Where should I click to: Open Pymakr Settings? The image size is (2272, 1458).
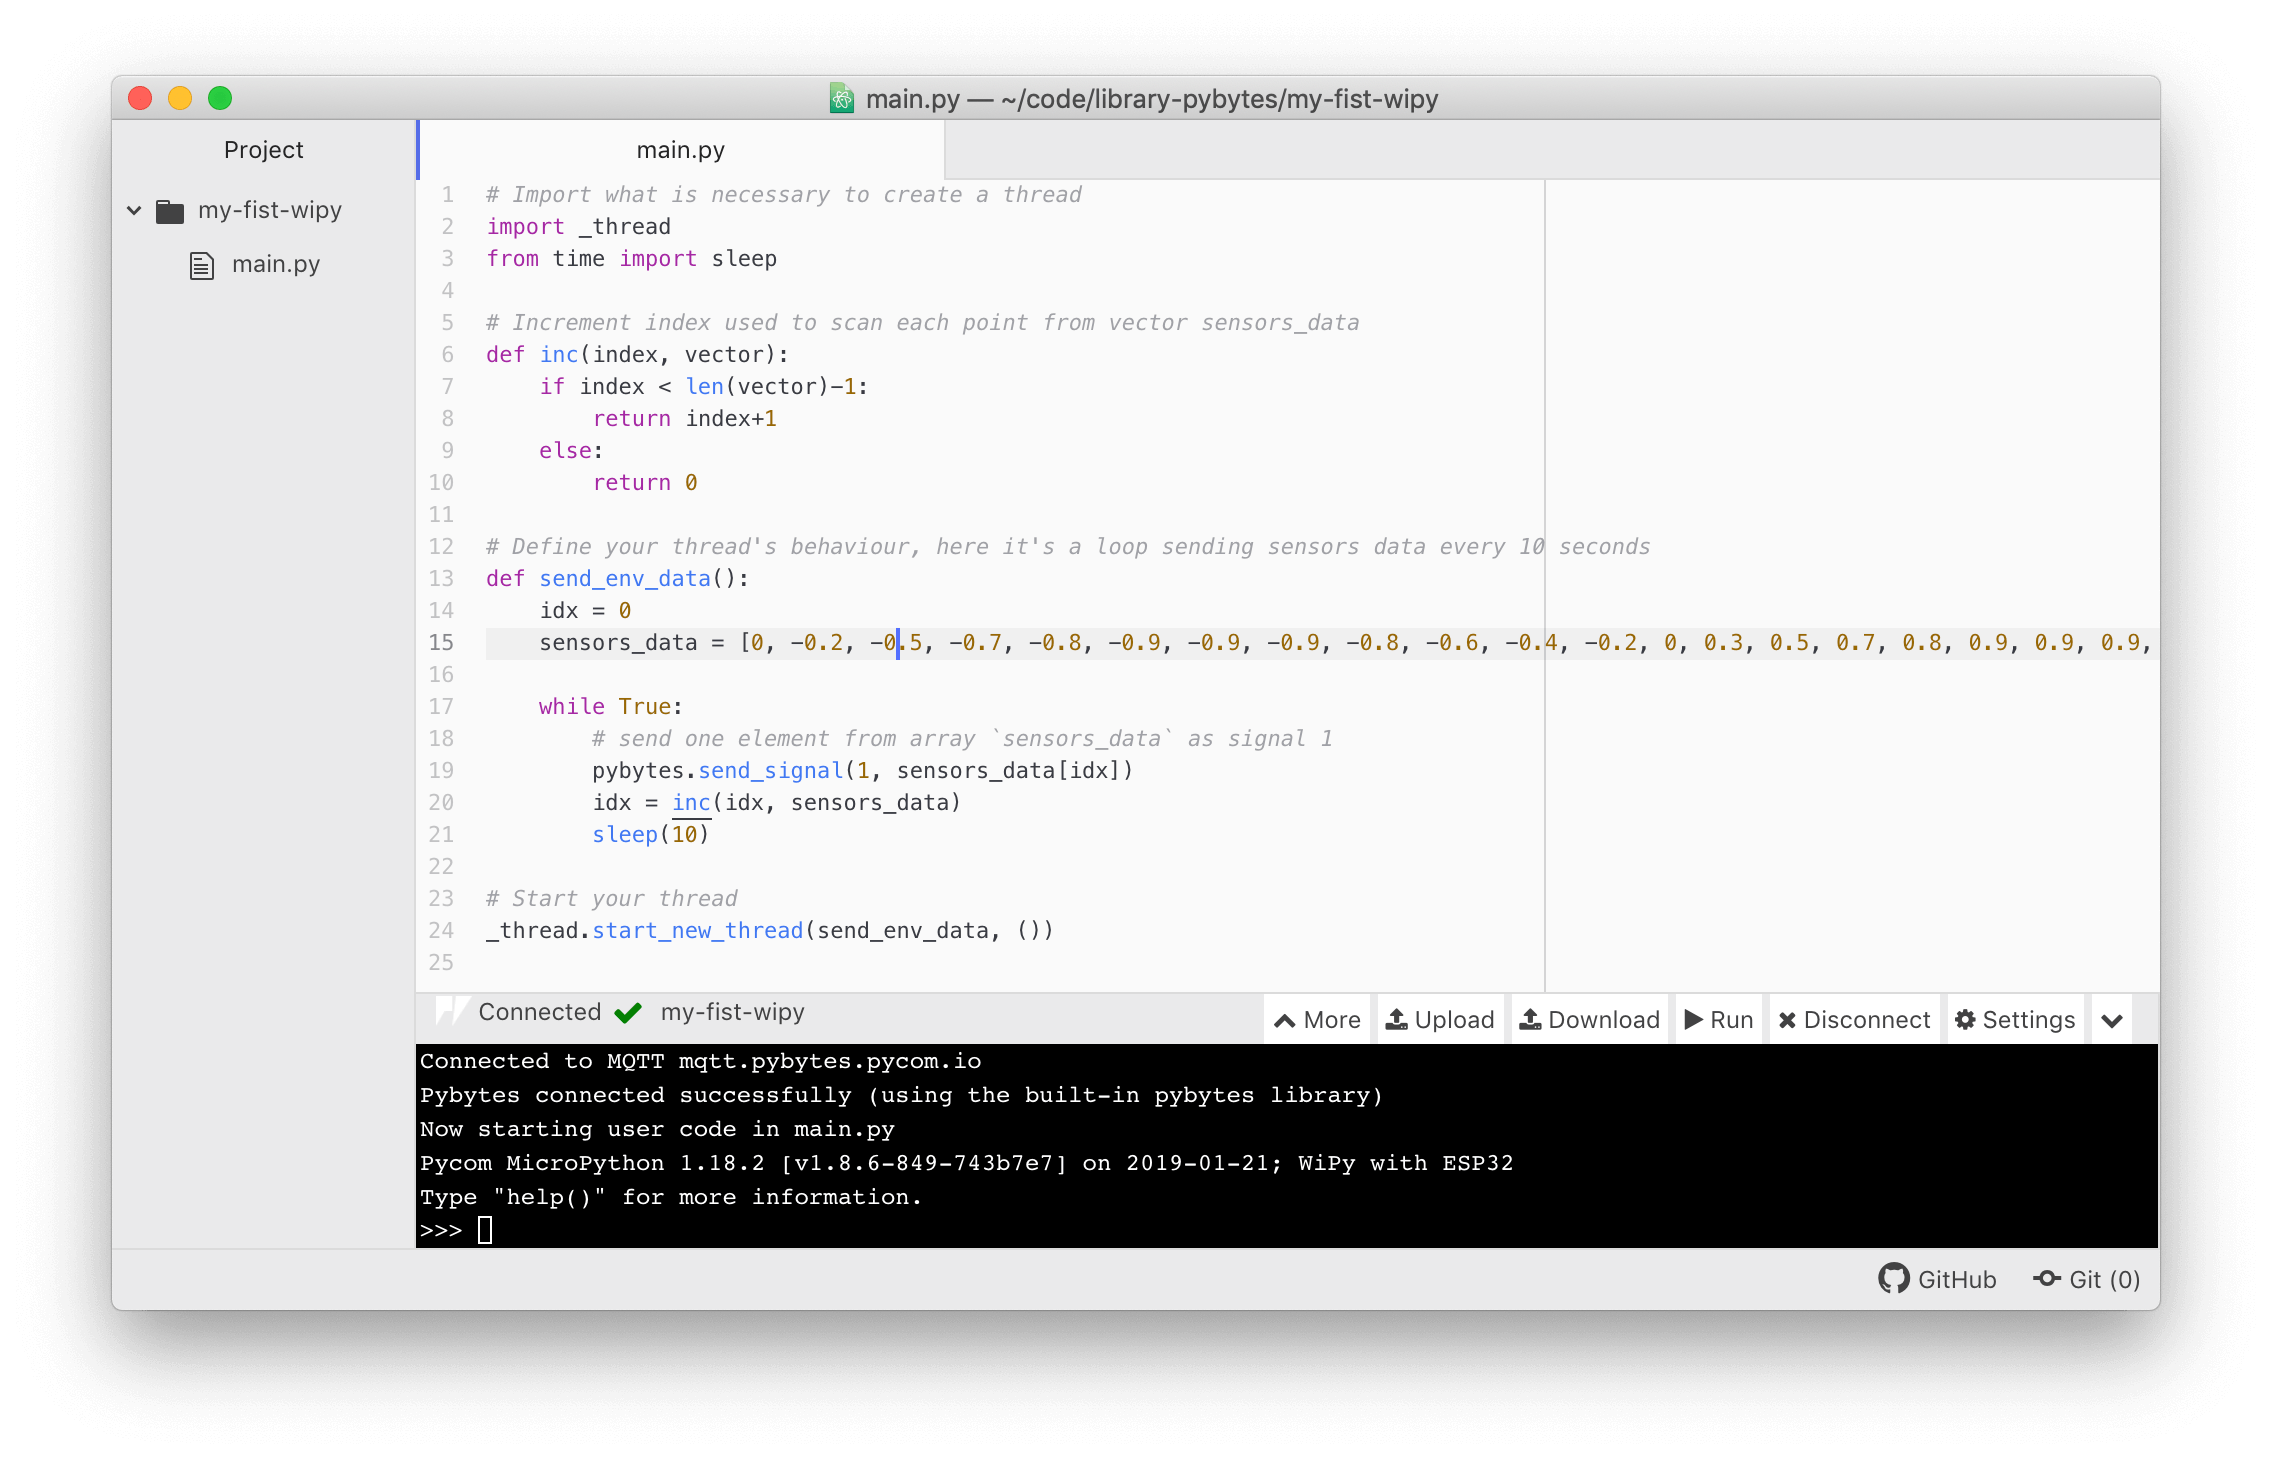(x=2015, y=1020)
